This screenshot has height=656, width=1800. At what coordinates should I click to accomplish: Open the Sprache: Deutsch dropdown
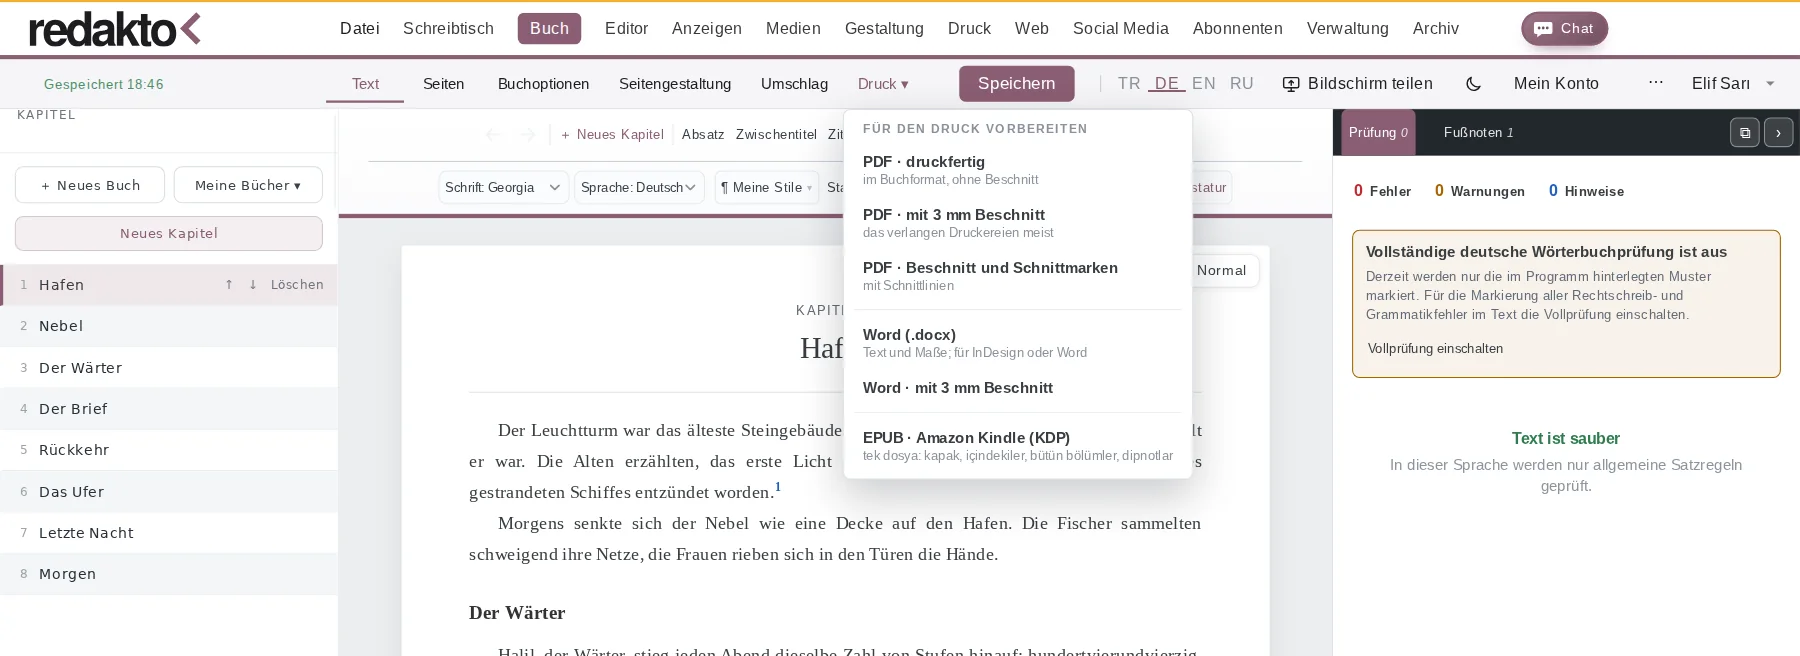pyautogui.click(x=639, y=187)
